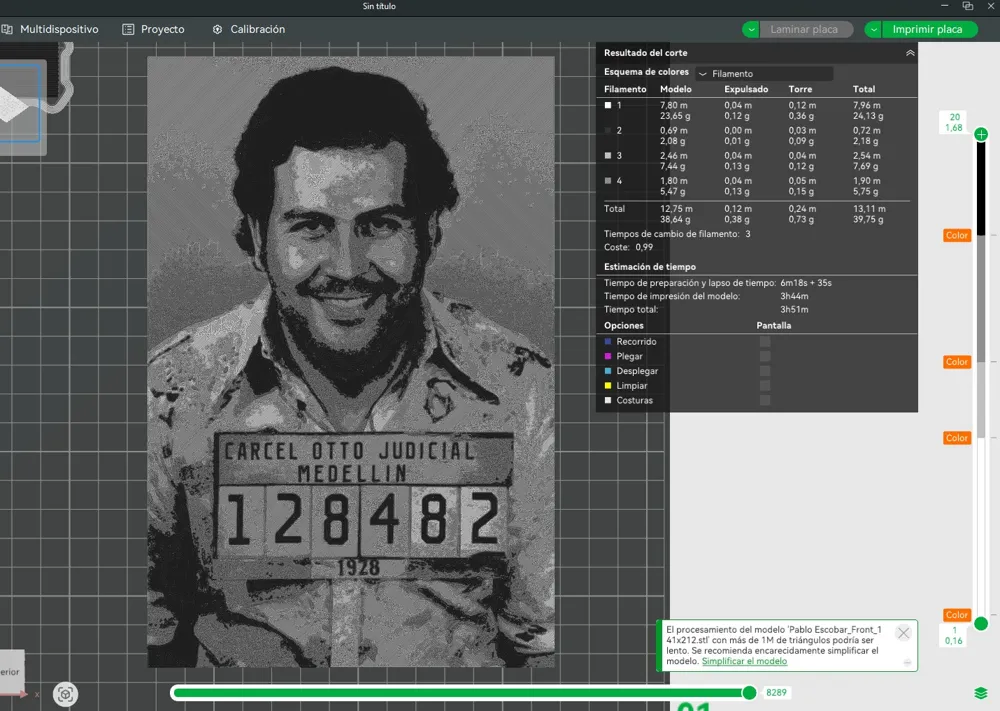
Task: Close the model processing warning notification
Action: pos(903,633)
